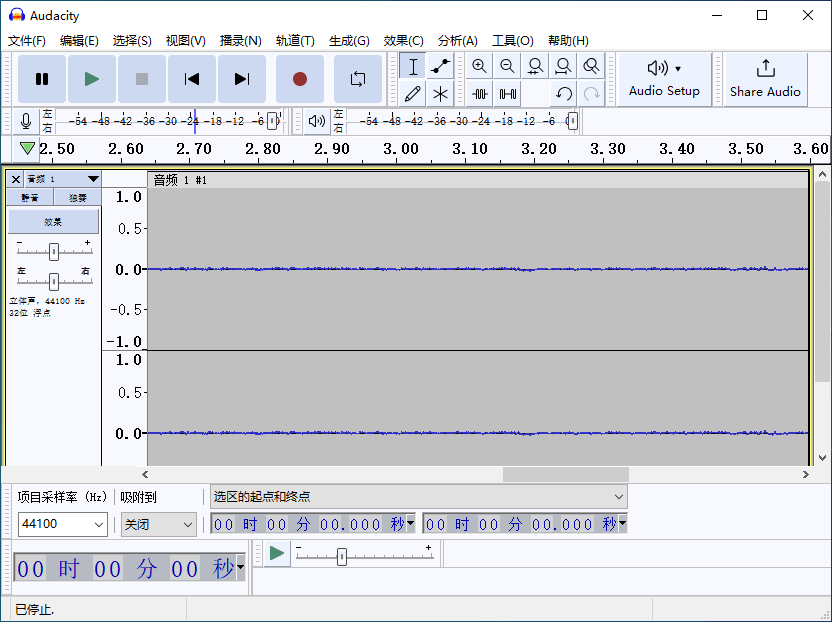Click the red Record button
The image size is (832, 622).
coord(299,78)
